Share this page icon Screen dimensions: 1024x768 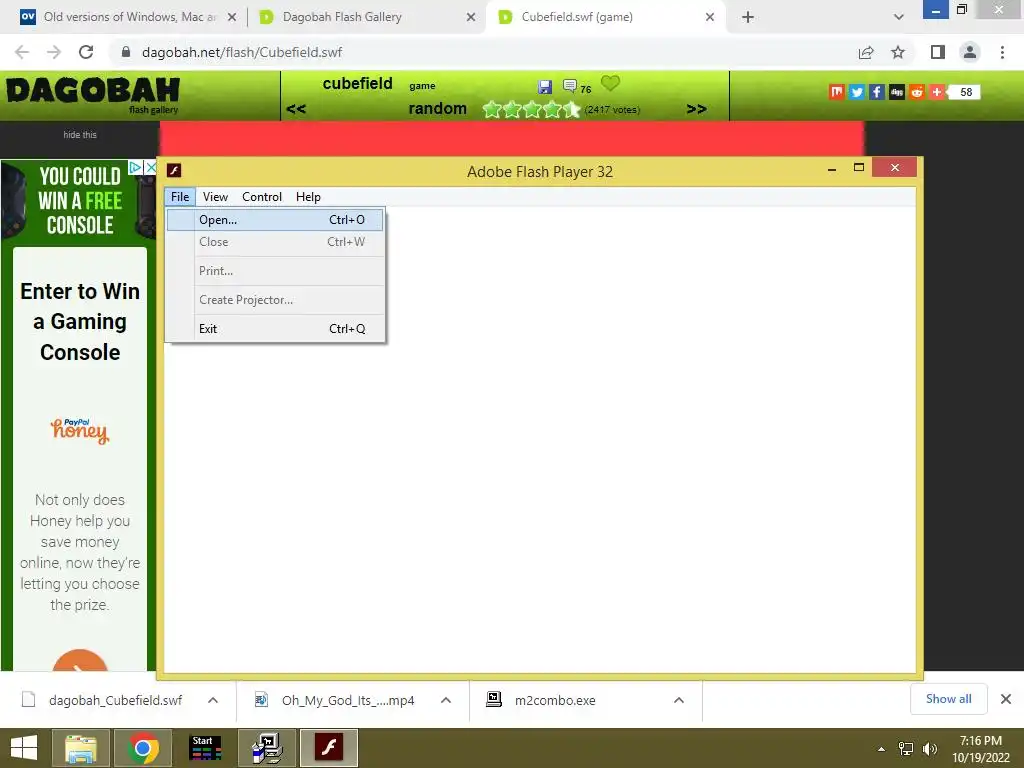(x=866, y=52)
